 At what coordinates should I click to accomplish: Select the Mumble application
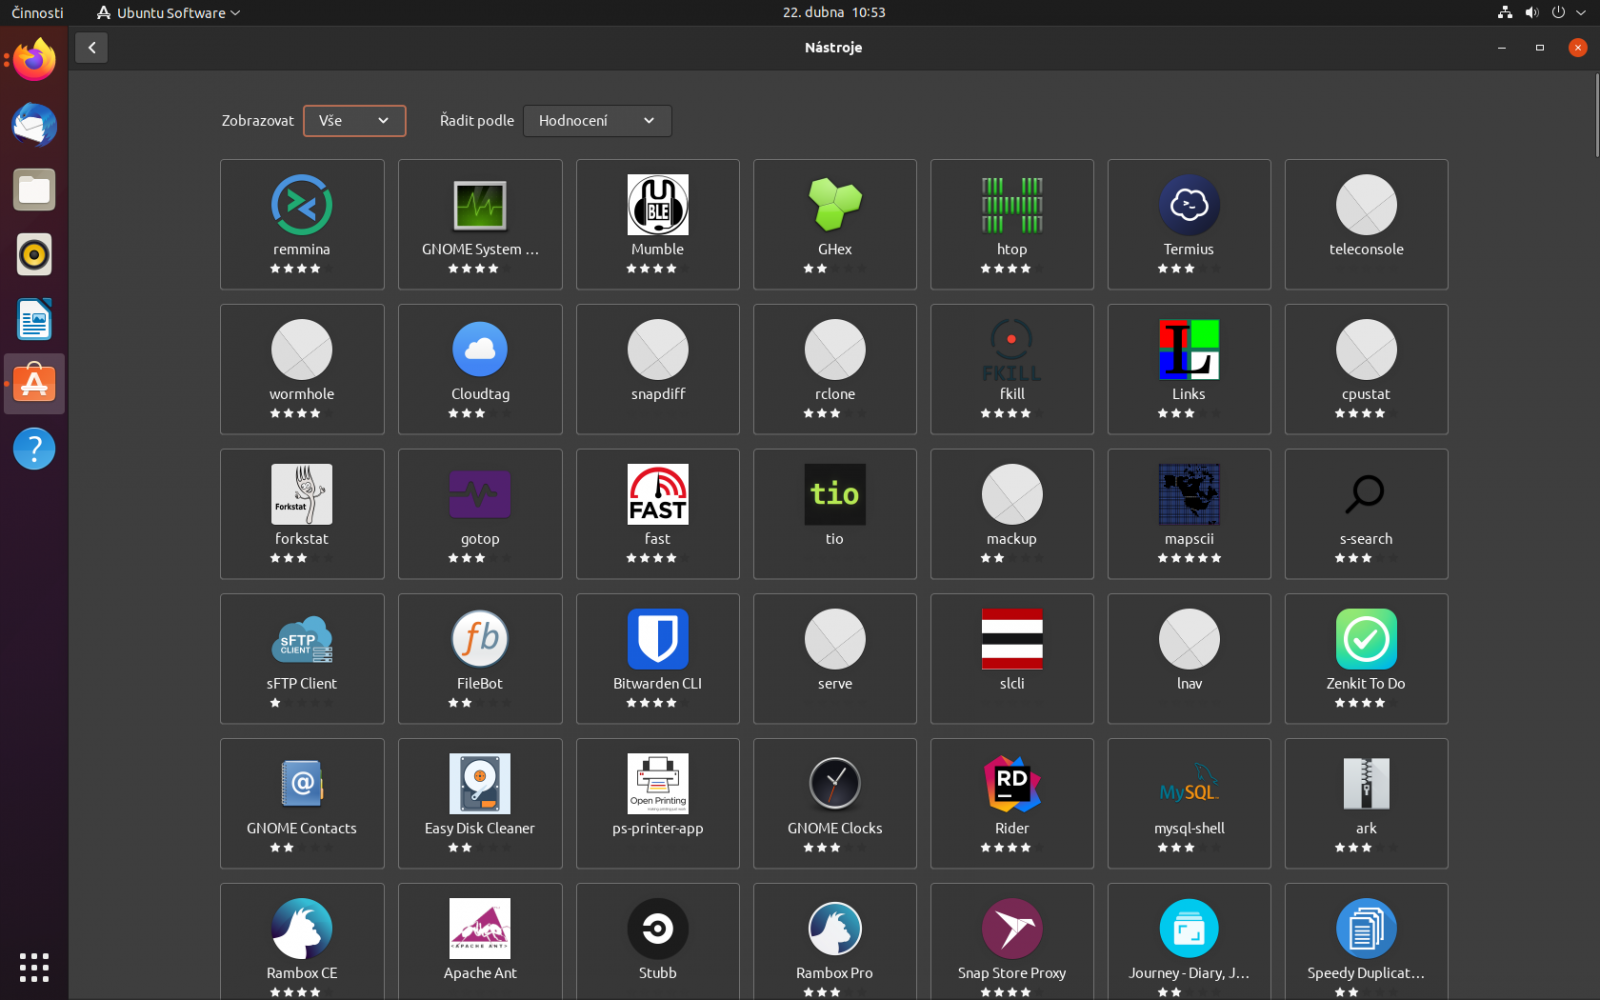point(657,224)
